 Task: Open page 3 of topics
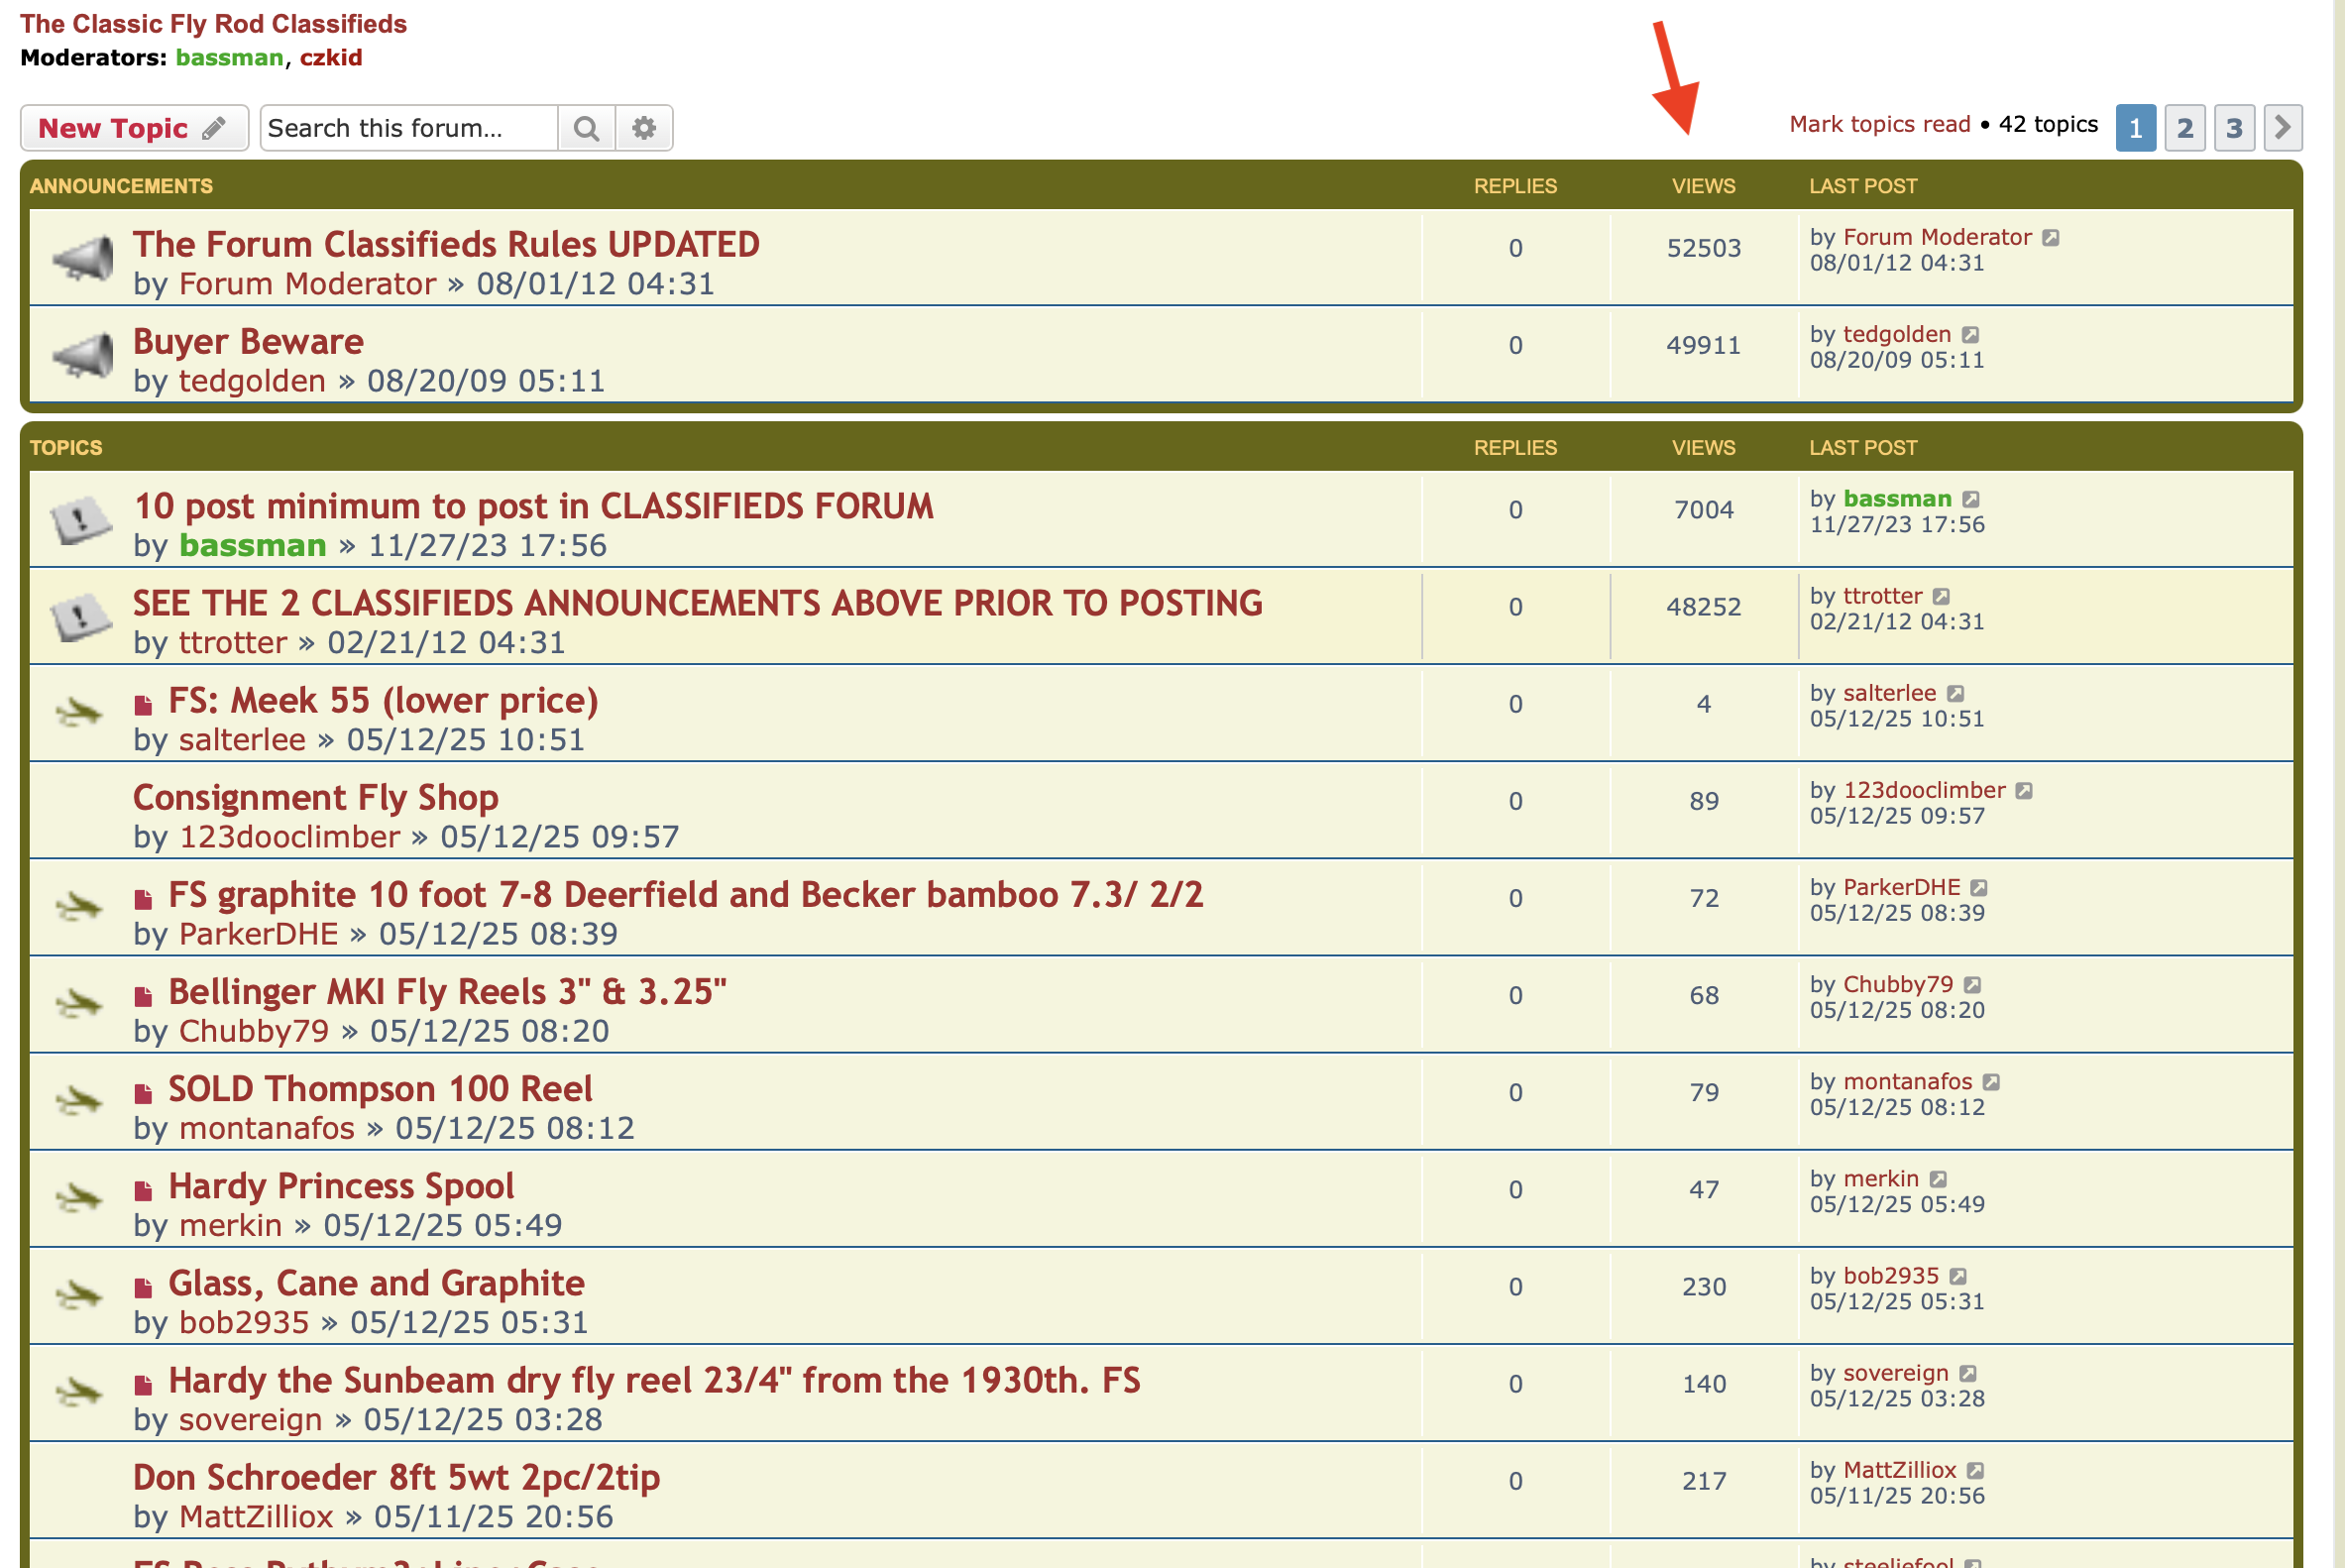(x=2234, y=128)
